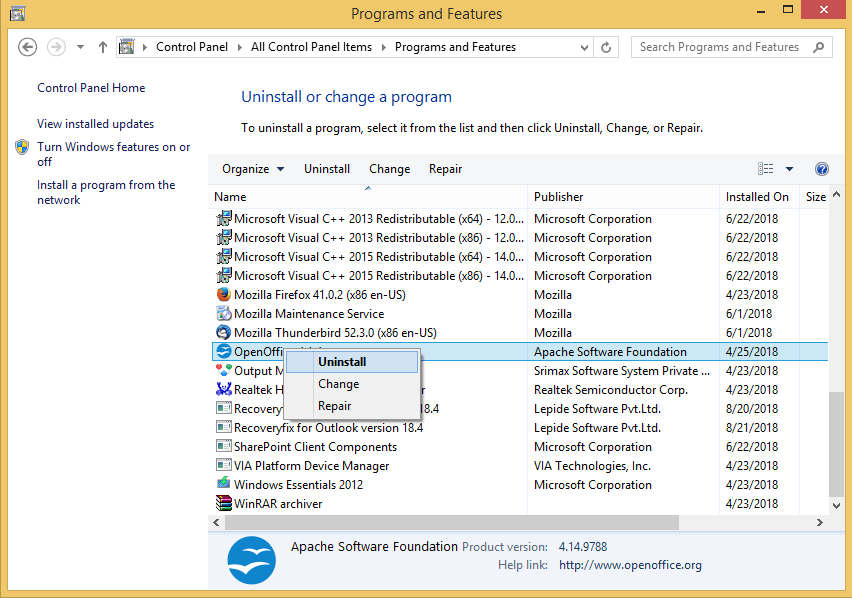Expand chevron after Control Panel breadcrumb
Screen dimensions: 852x598
tap(240, 47)
